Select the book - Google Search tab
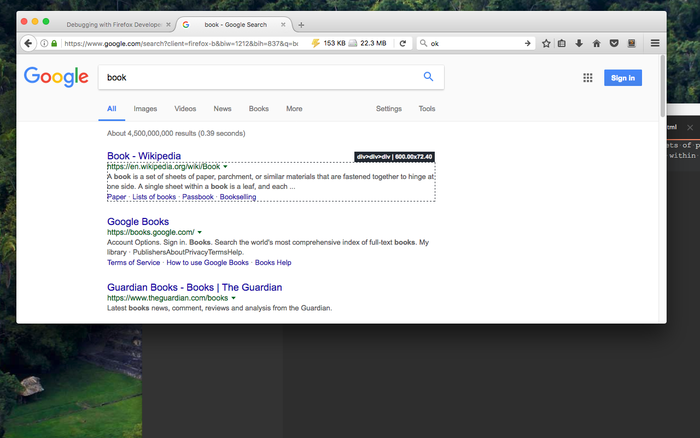Image resolution: width=700 pixels, height=438 pixels. pyautogui.click(x=235, y=25)
